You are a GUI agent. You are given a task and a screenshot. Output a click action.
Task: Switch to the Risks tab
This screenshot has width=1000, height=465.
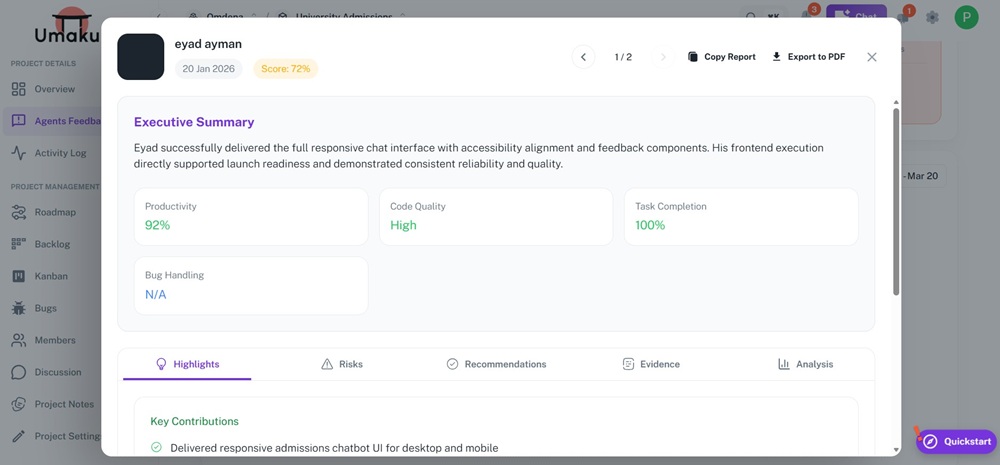click(341, 364)
